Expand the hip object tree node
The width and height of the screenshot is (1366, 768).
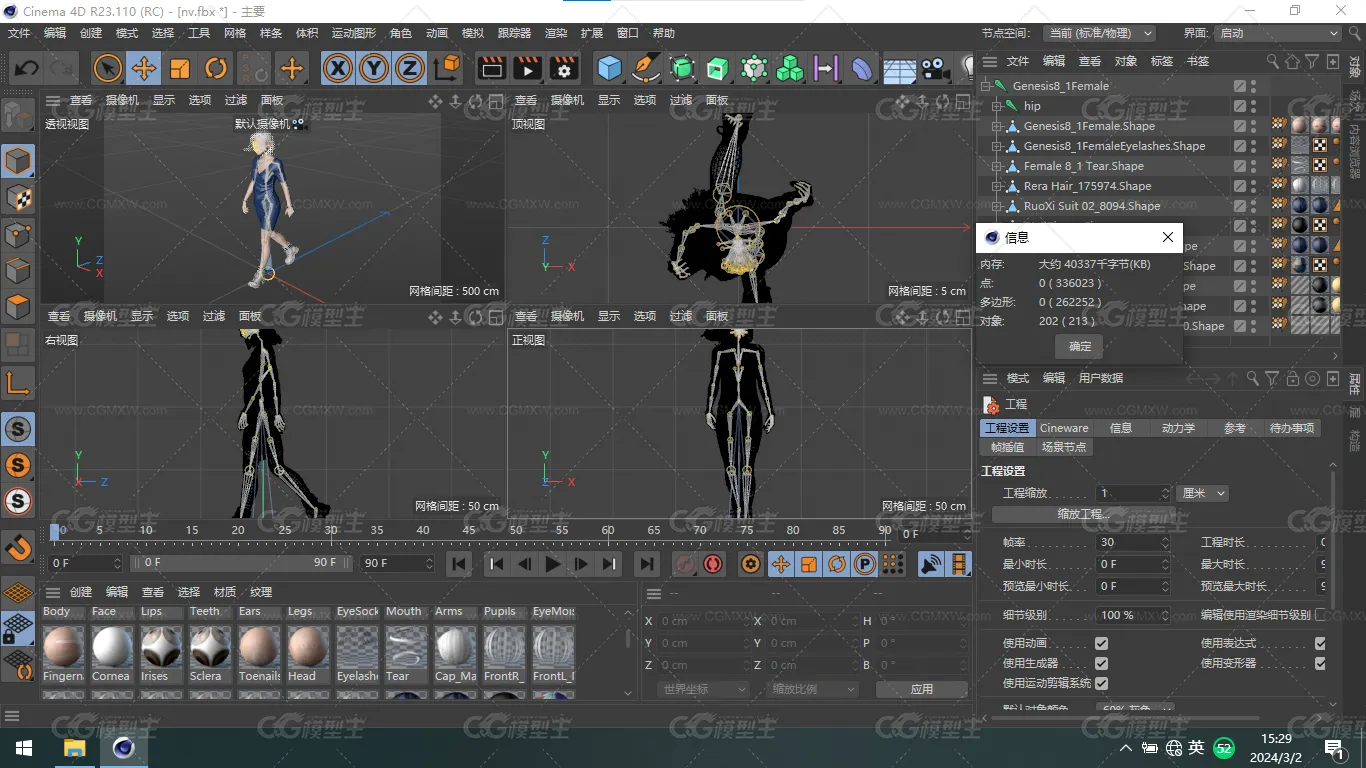tap(996, 106)
